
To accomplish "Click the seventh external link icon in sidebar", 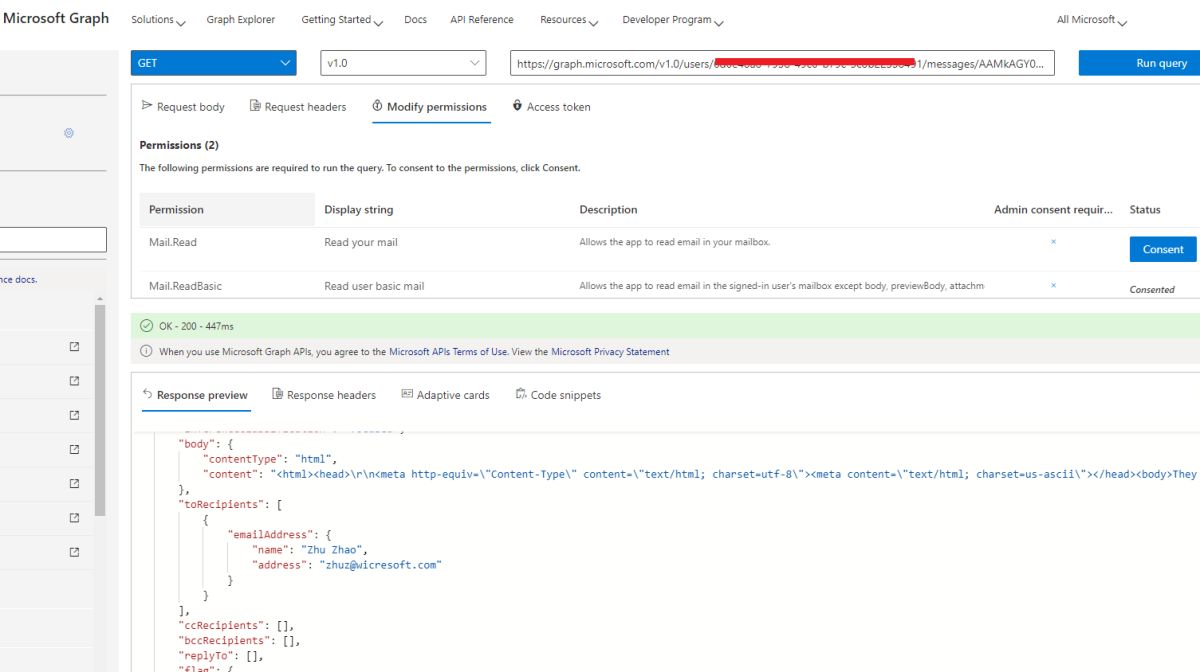I will click(74, 552).
